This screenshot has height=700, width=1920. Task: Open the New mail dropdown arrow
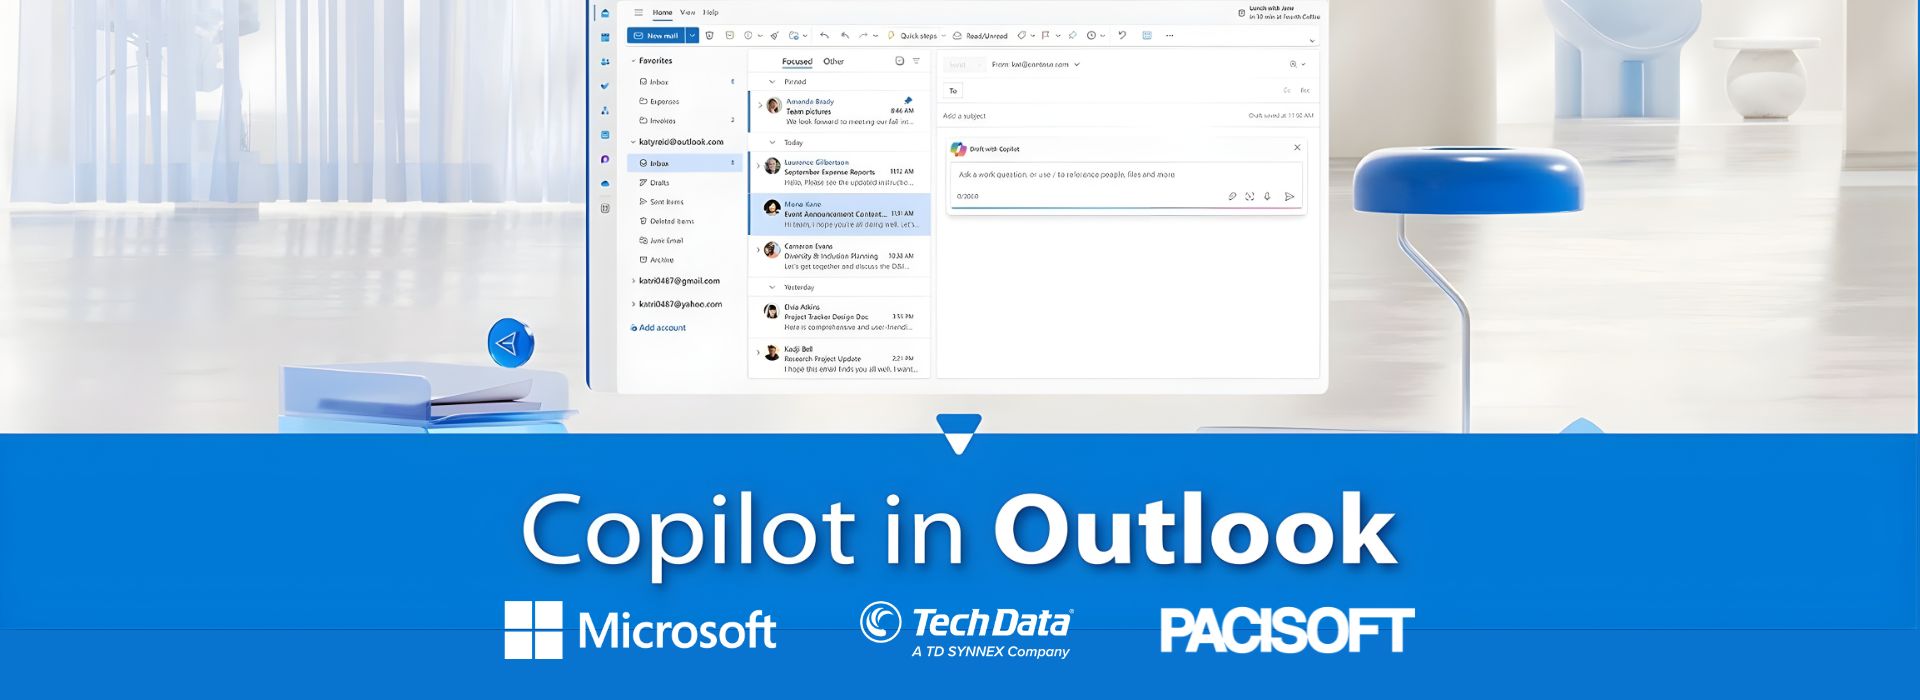point(692,36)
